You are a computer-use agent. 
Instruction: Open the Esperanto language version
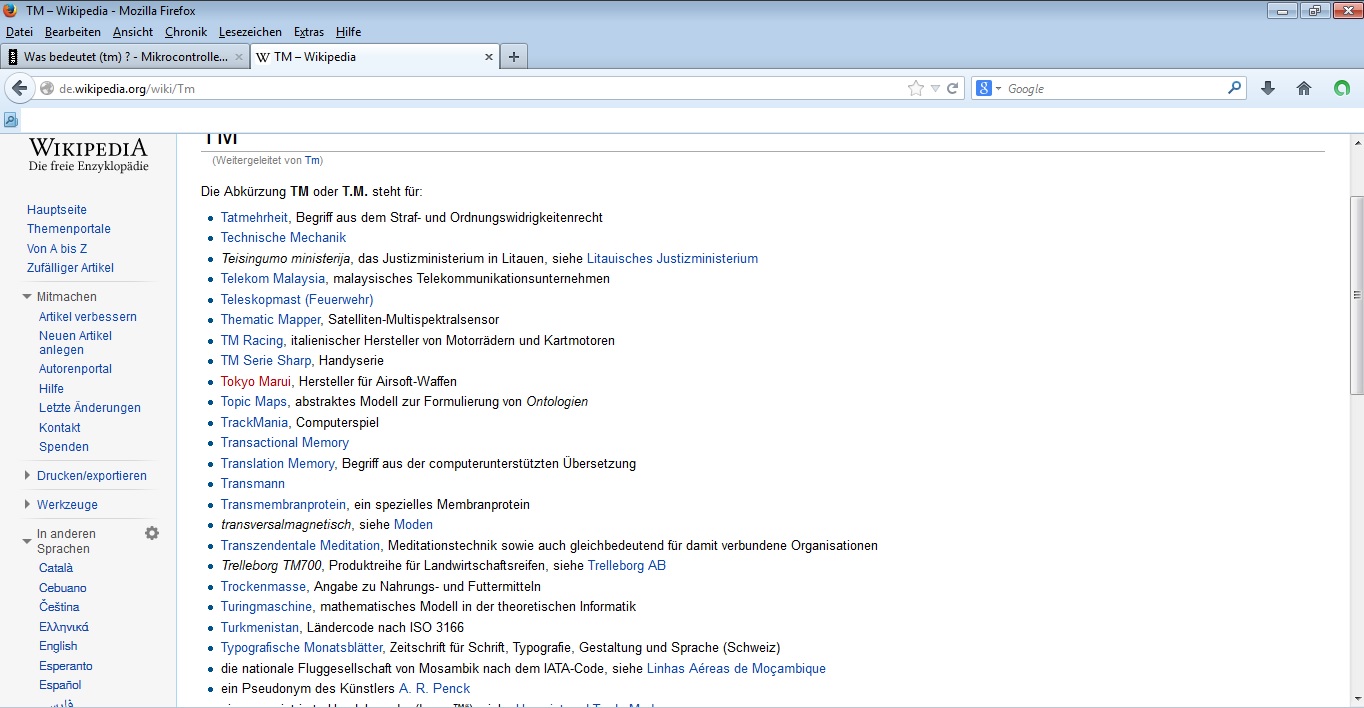tap(66, 666)
